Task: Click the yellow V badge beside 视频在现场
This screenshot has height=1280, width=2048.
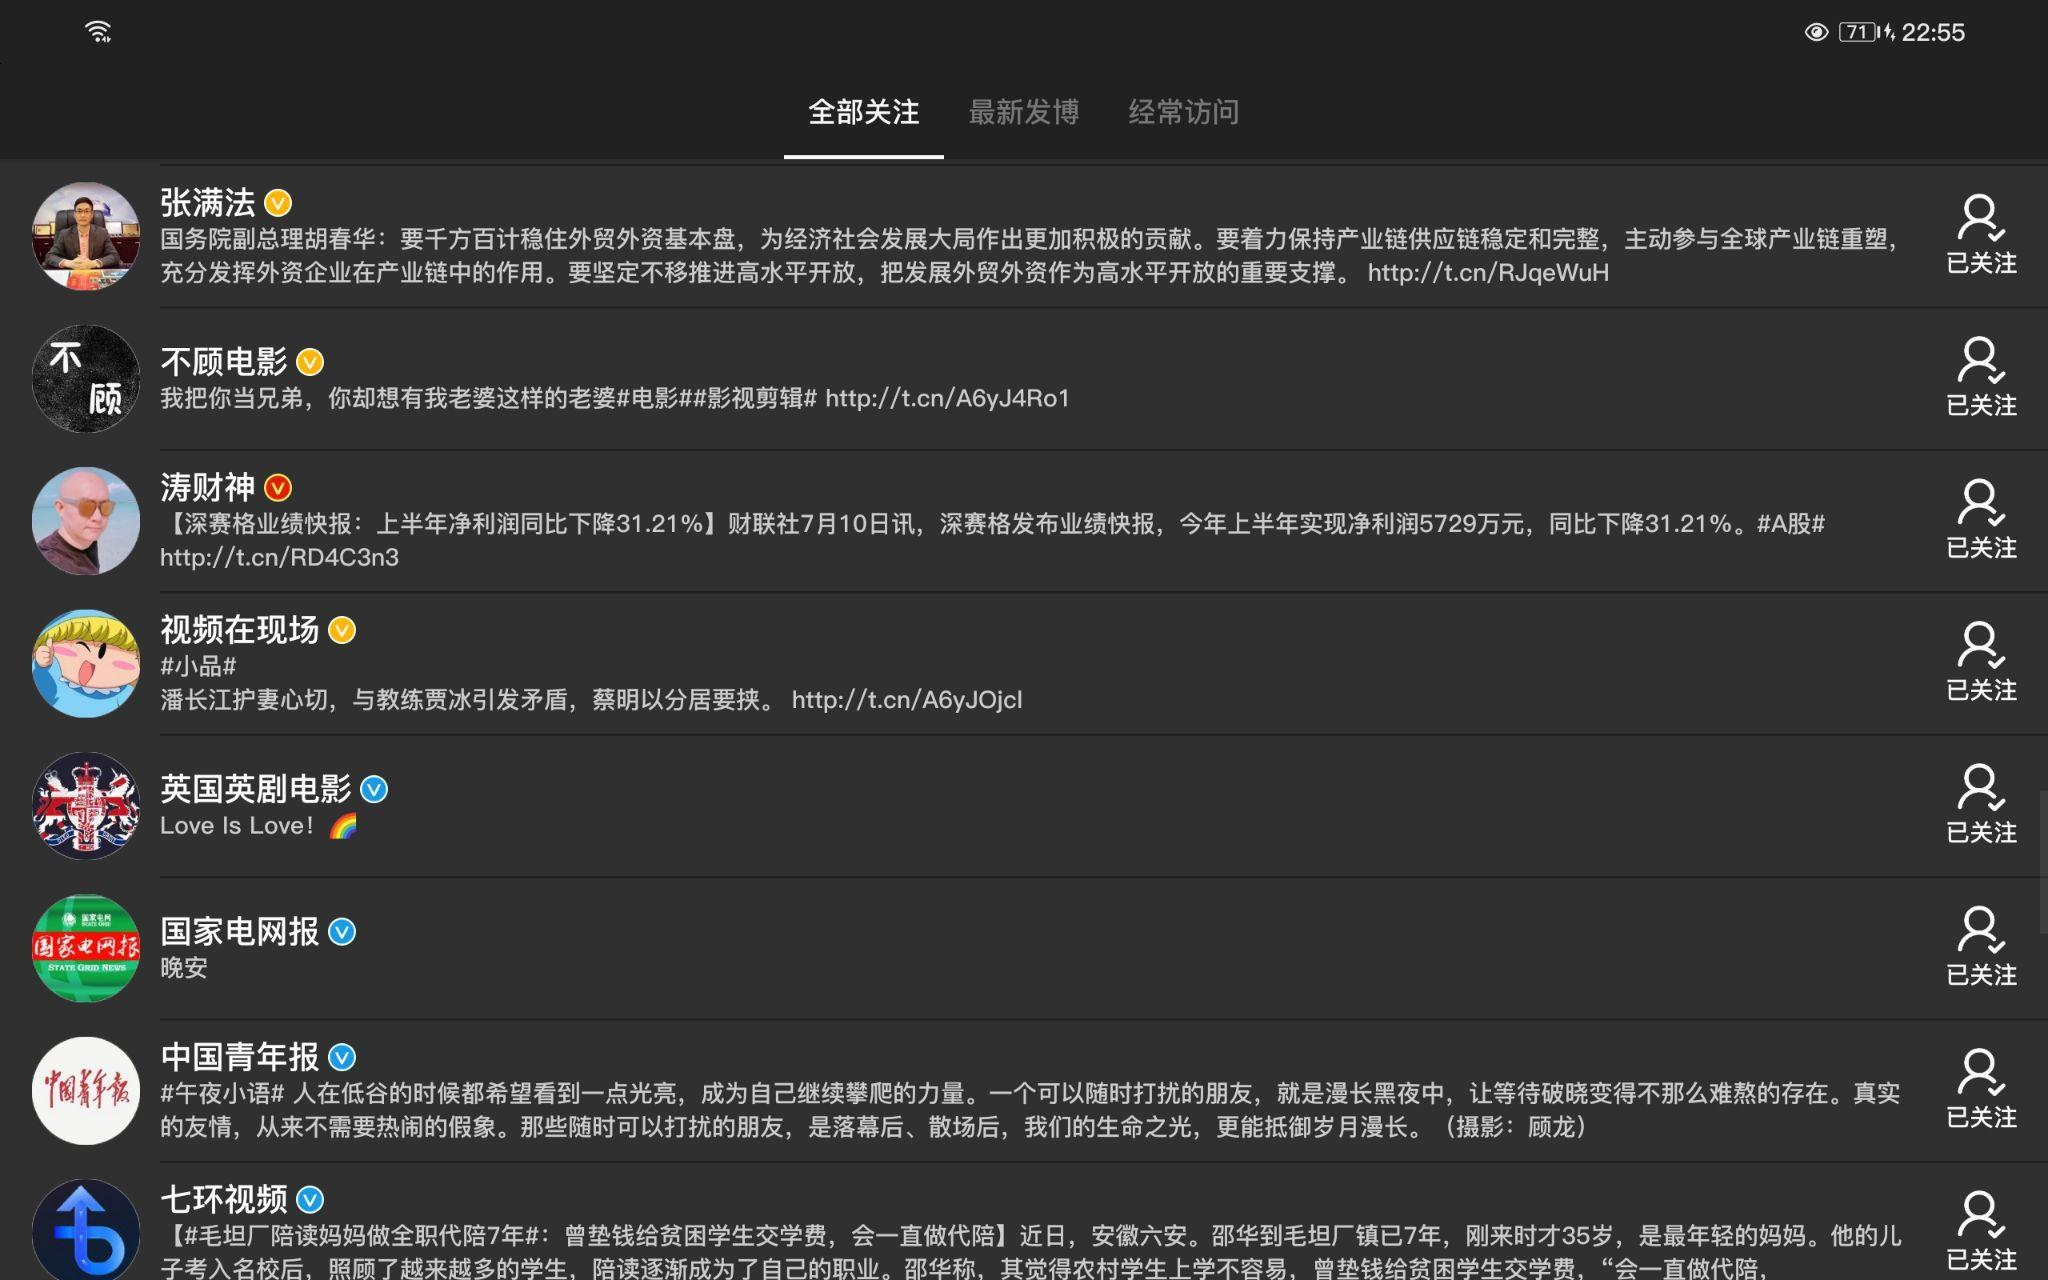Action: pos(341,631)
